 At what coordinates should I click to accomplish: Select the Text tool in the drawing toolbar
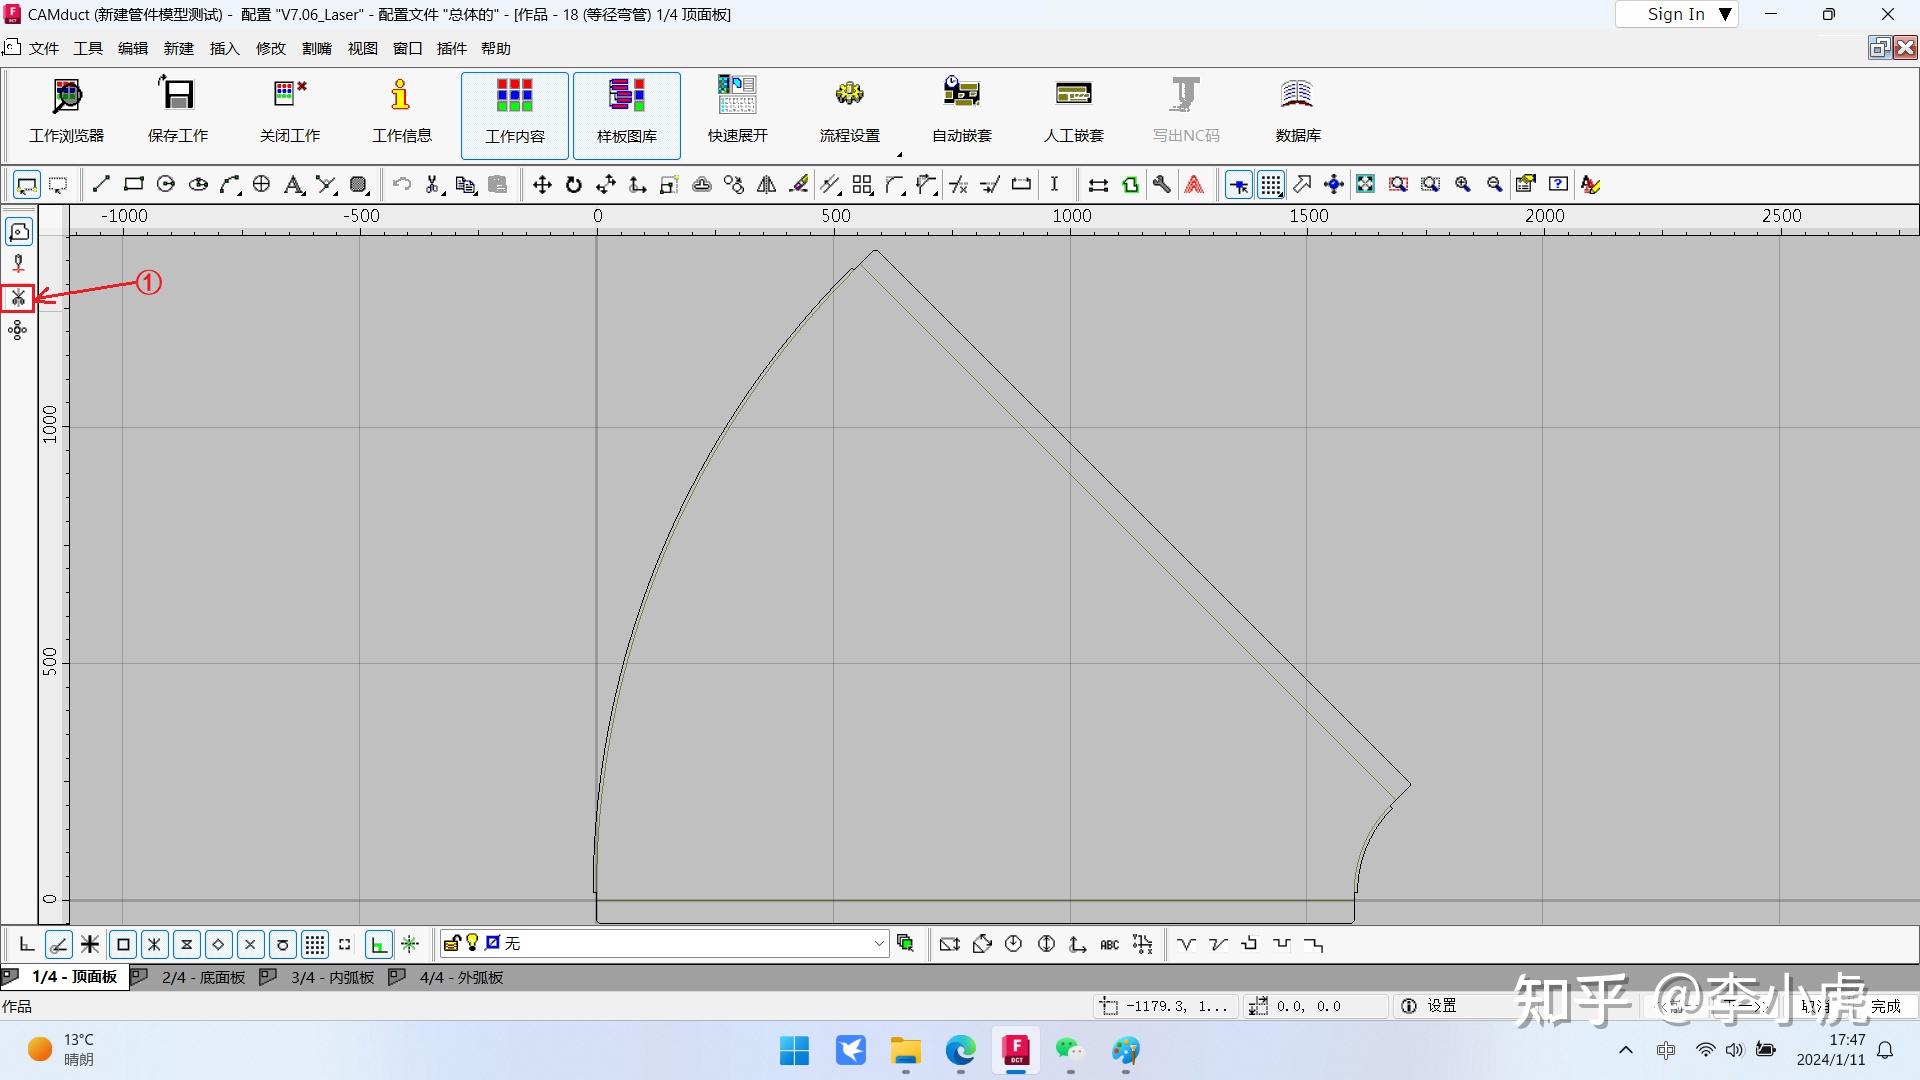pos(293,184)
